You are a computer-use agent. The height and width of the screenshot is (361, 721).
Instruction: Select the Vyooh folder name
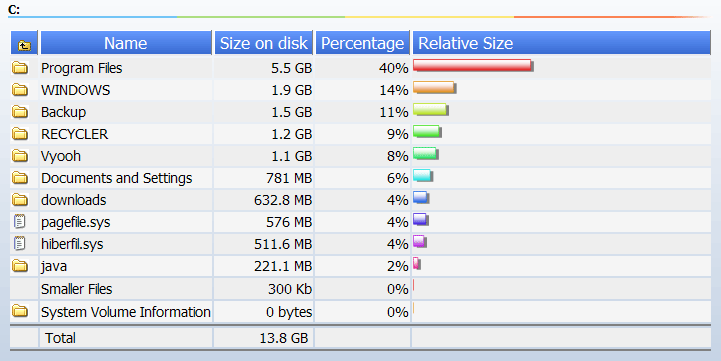61,156
